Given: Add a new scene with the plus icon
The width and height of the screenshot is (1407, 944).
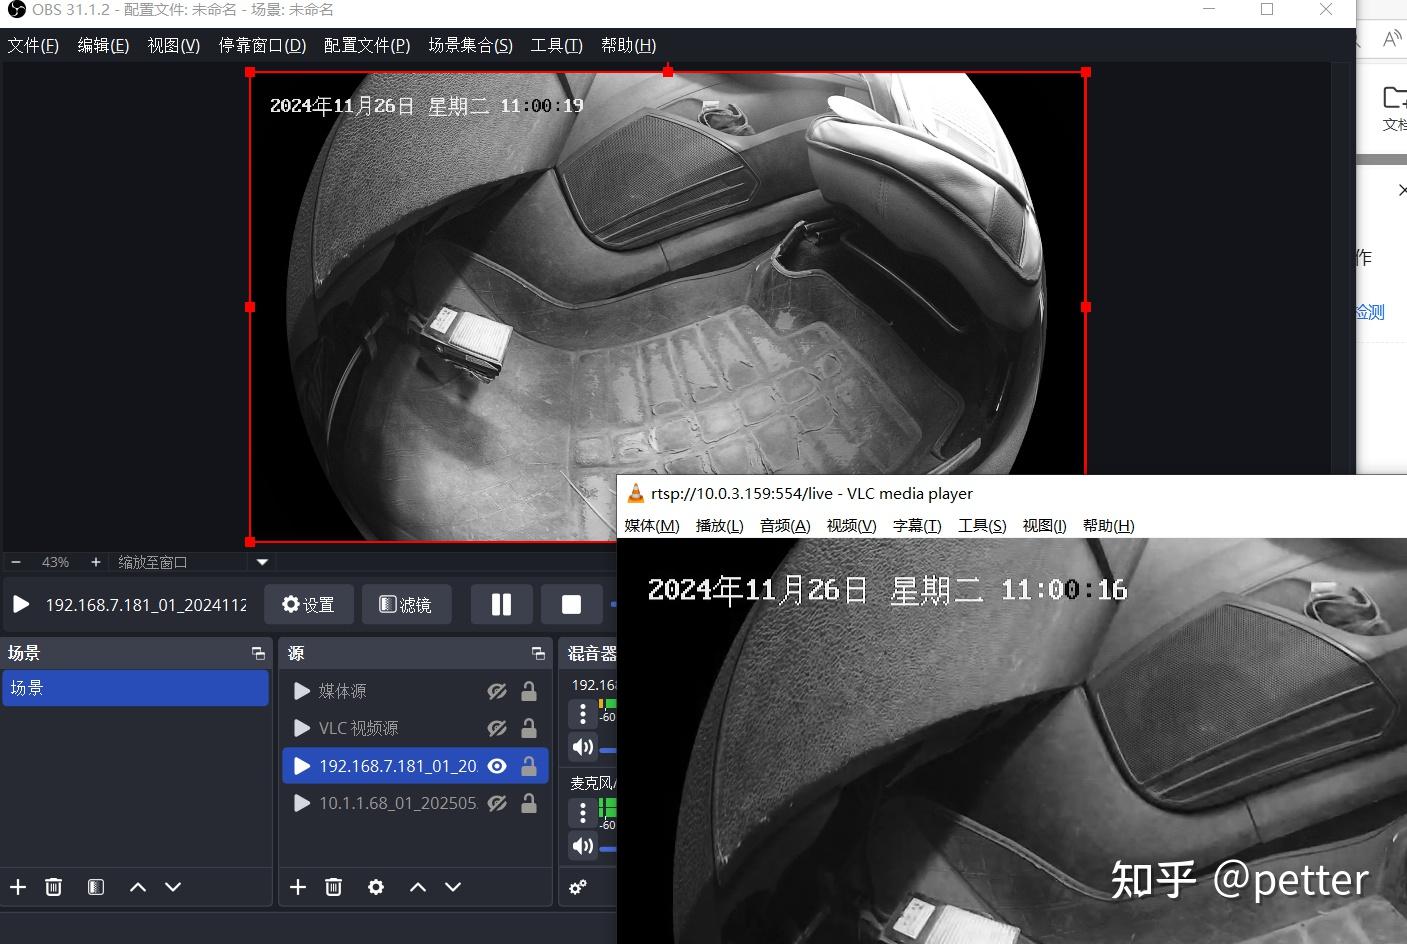Looking at the screenshot, I should pyautogui.click(x=17, y=887).
